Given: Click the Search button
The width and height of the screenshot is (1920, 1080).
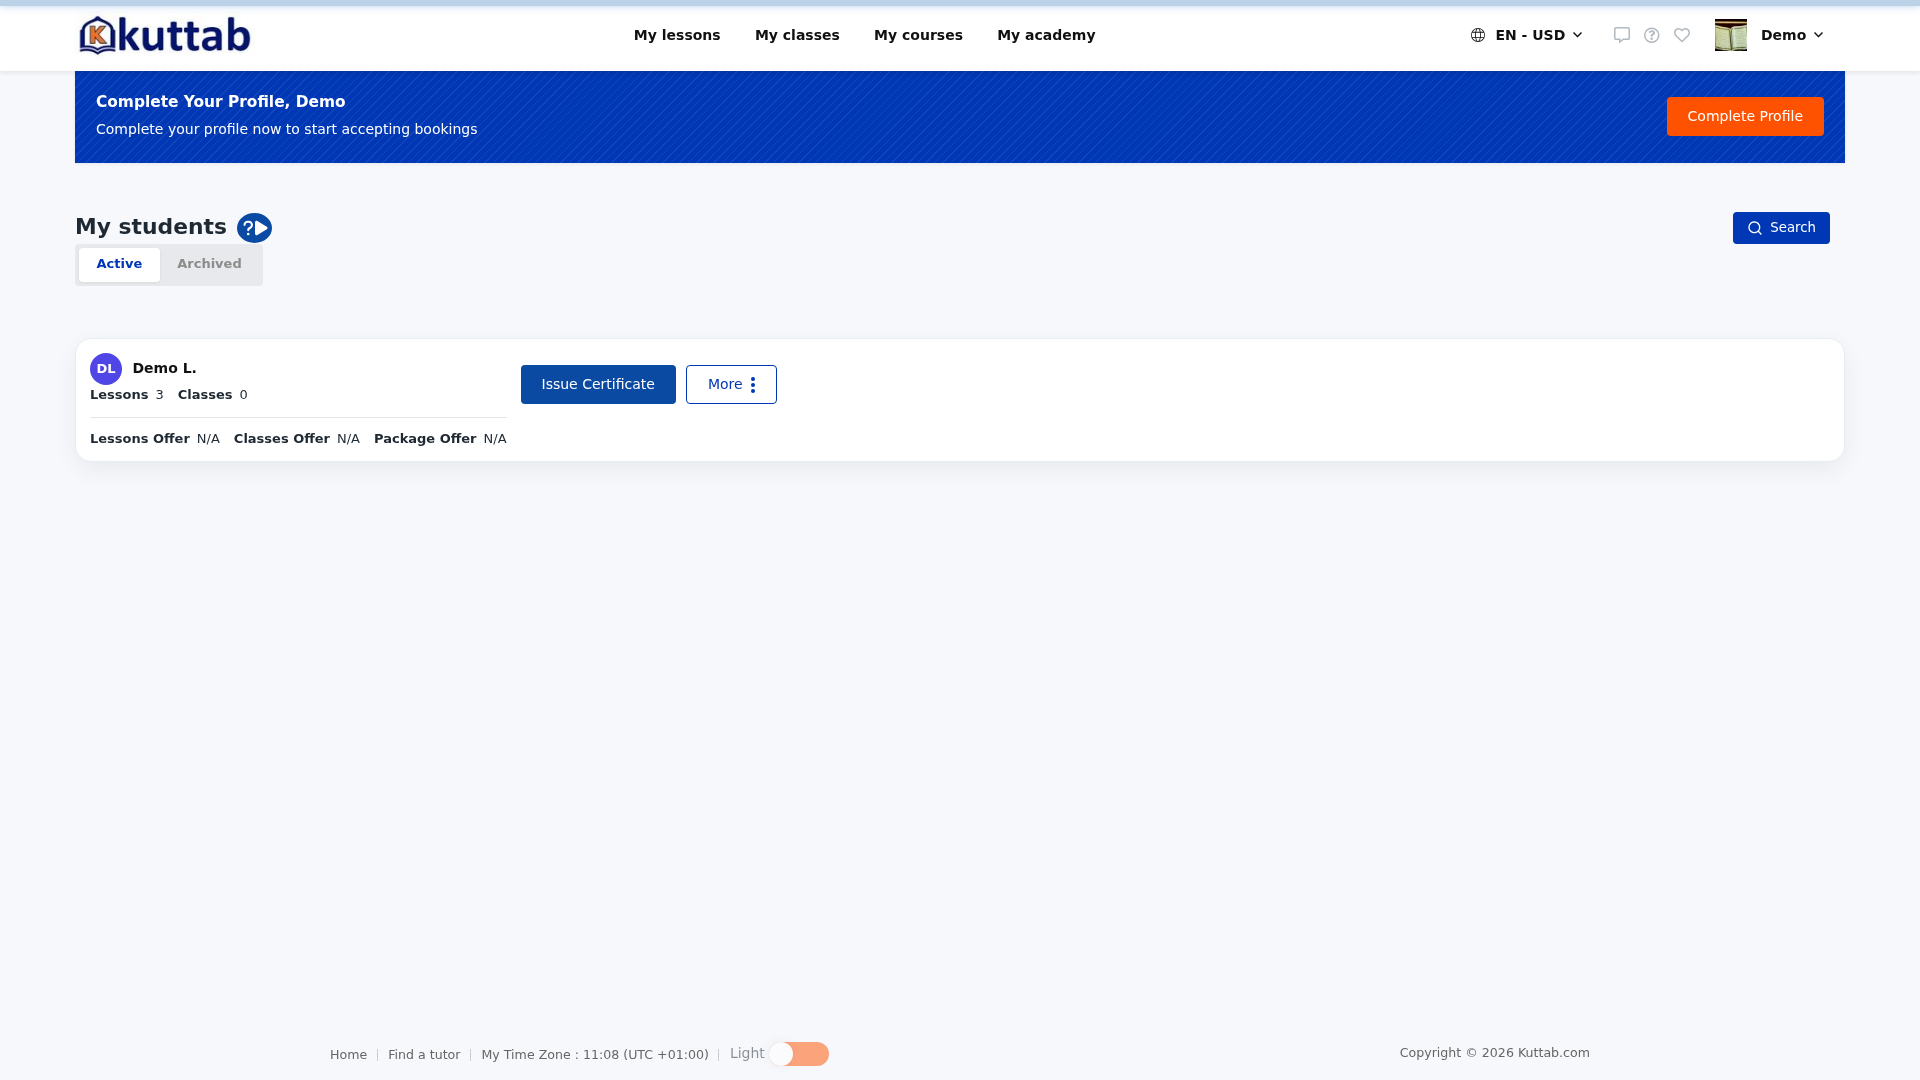Looking at the screenshot, I should pyautogui.click(x=1781, y=228).
